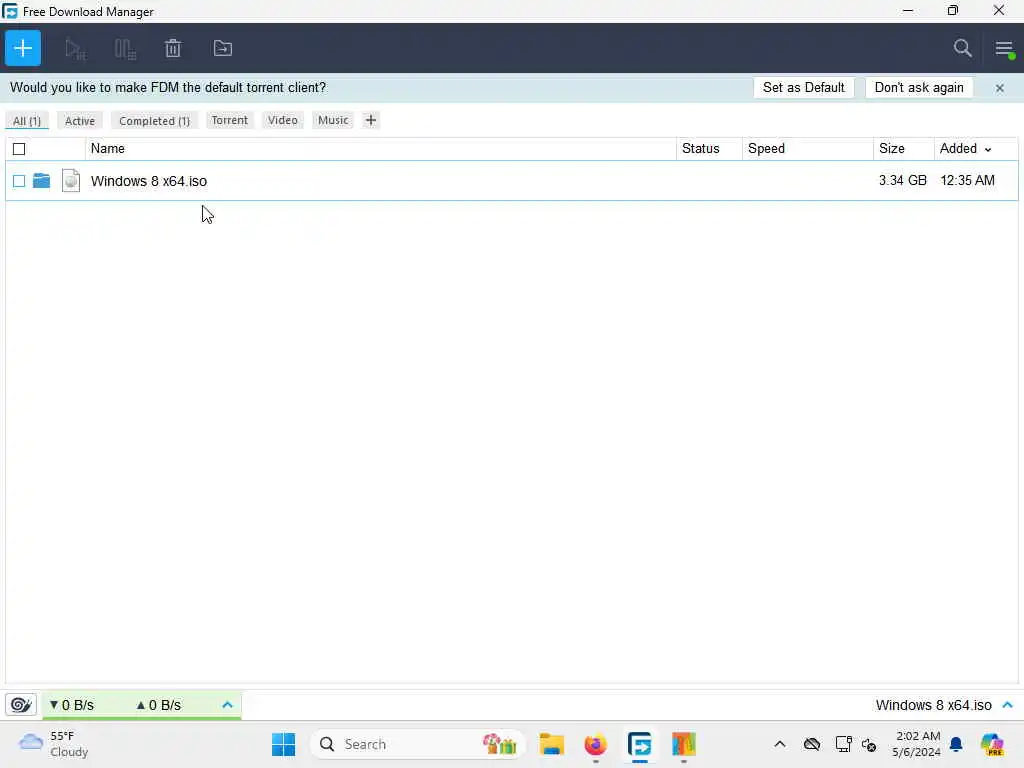
Task: Click the 12:35 AM added time
Action: click(967, 180)
